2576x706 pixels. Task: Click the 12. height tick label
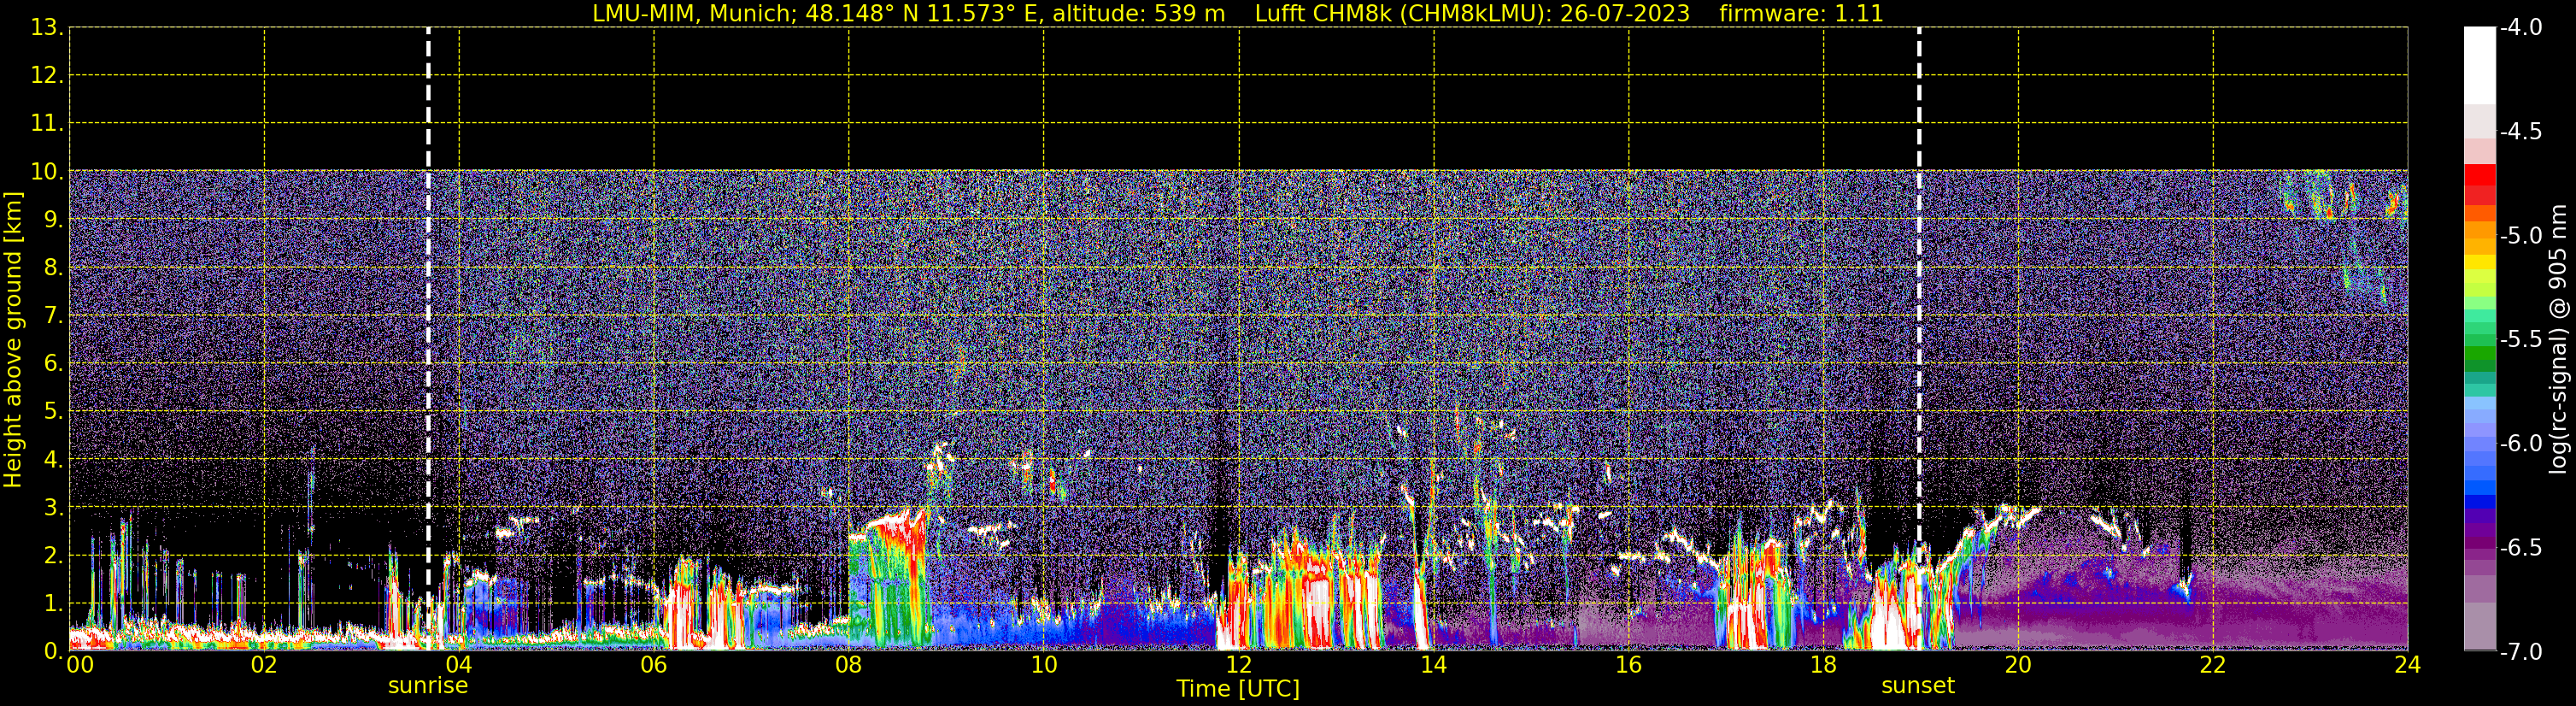tap(47, 75)
